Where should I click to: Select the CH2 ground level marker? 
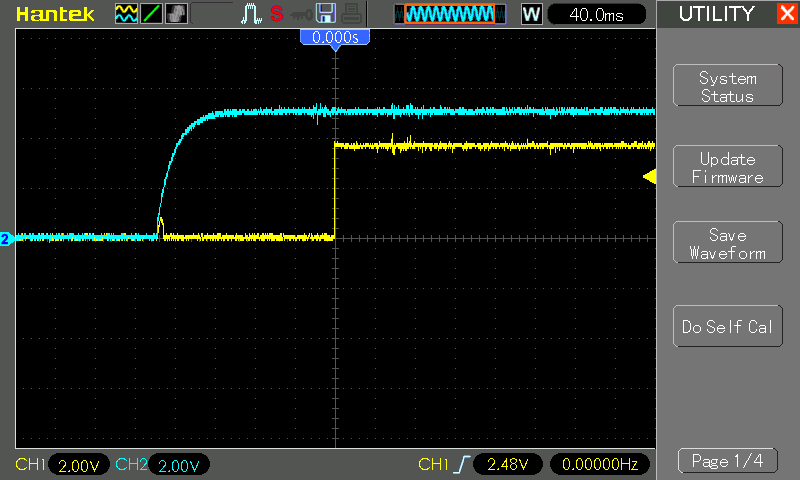(6, 239)
